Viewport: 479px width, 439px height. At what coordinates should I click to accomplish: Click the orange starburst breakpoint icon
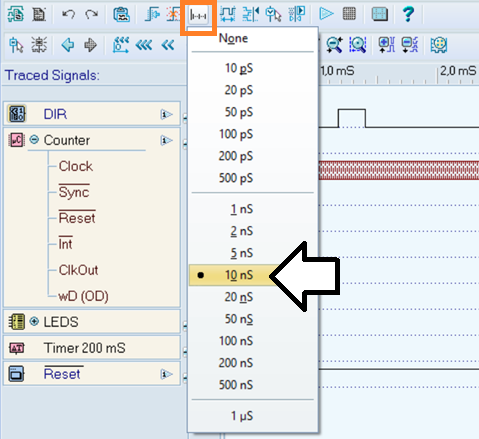(173, 14)
